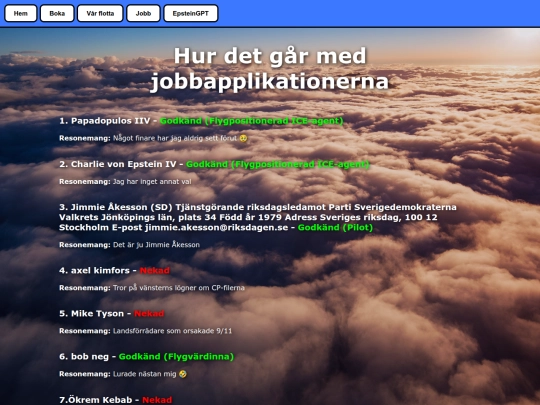540x405 pixels.
Task: Select the Godkänd status for Charlie von Epstein
Action: 278,164
